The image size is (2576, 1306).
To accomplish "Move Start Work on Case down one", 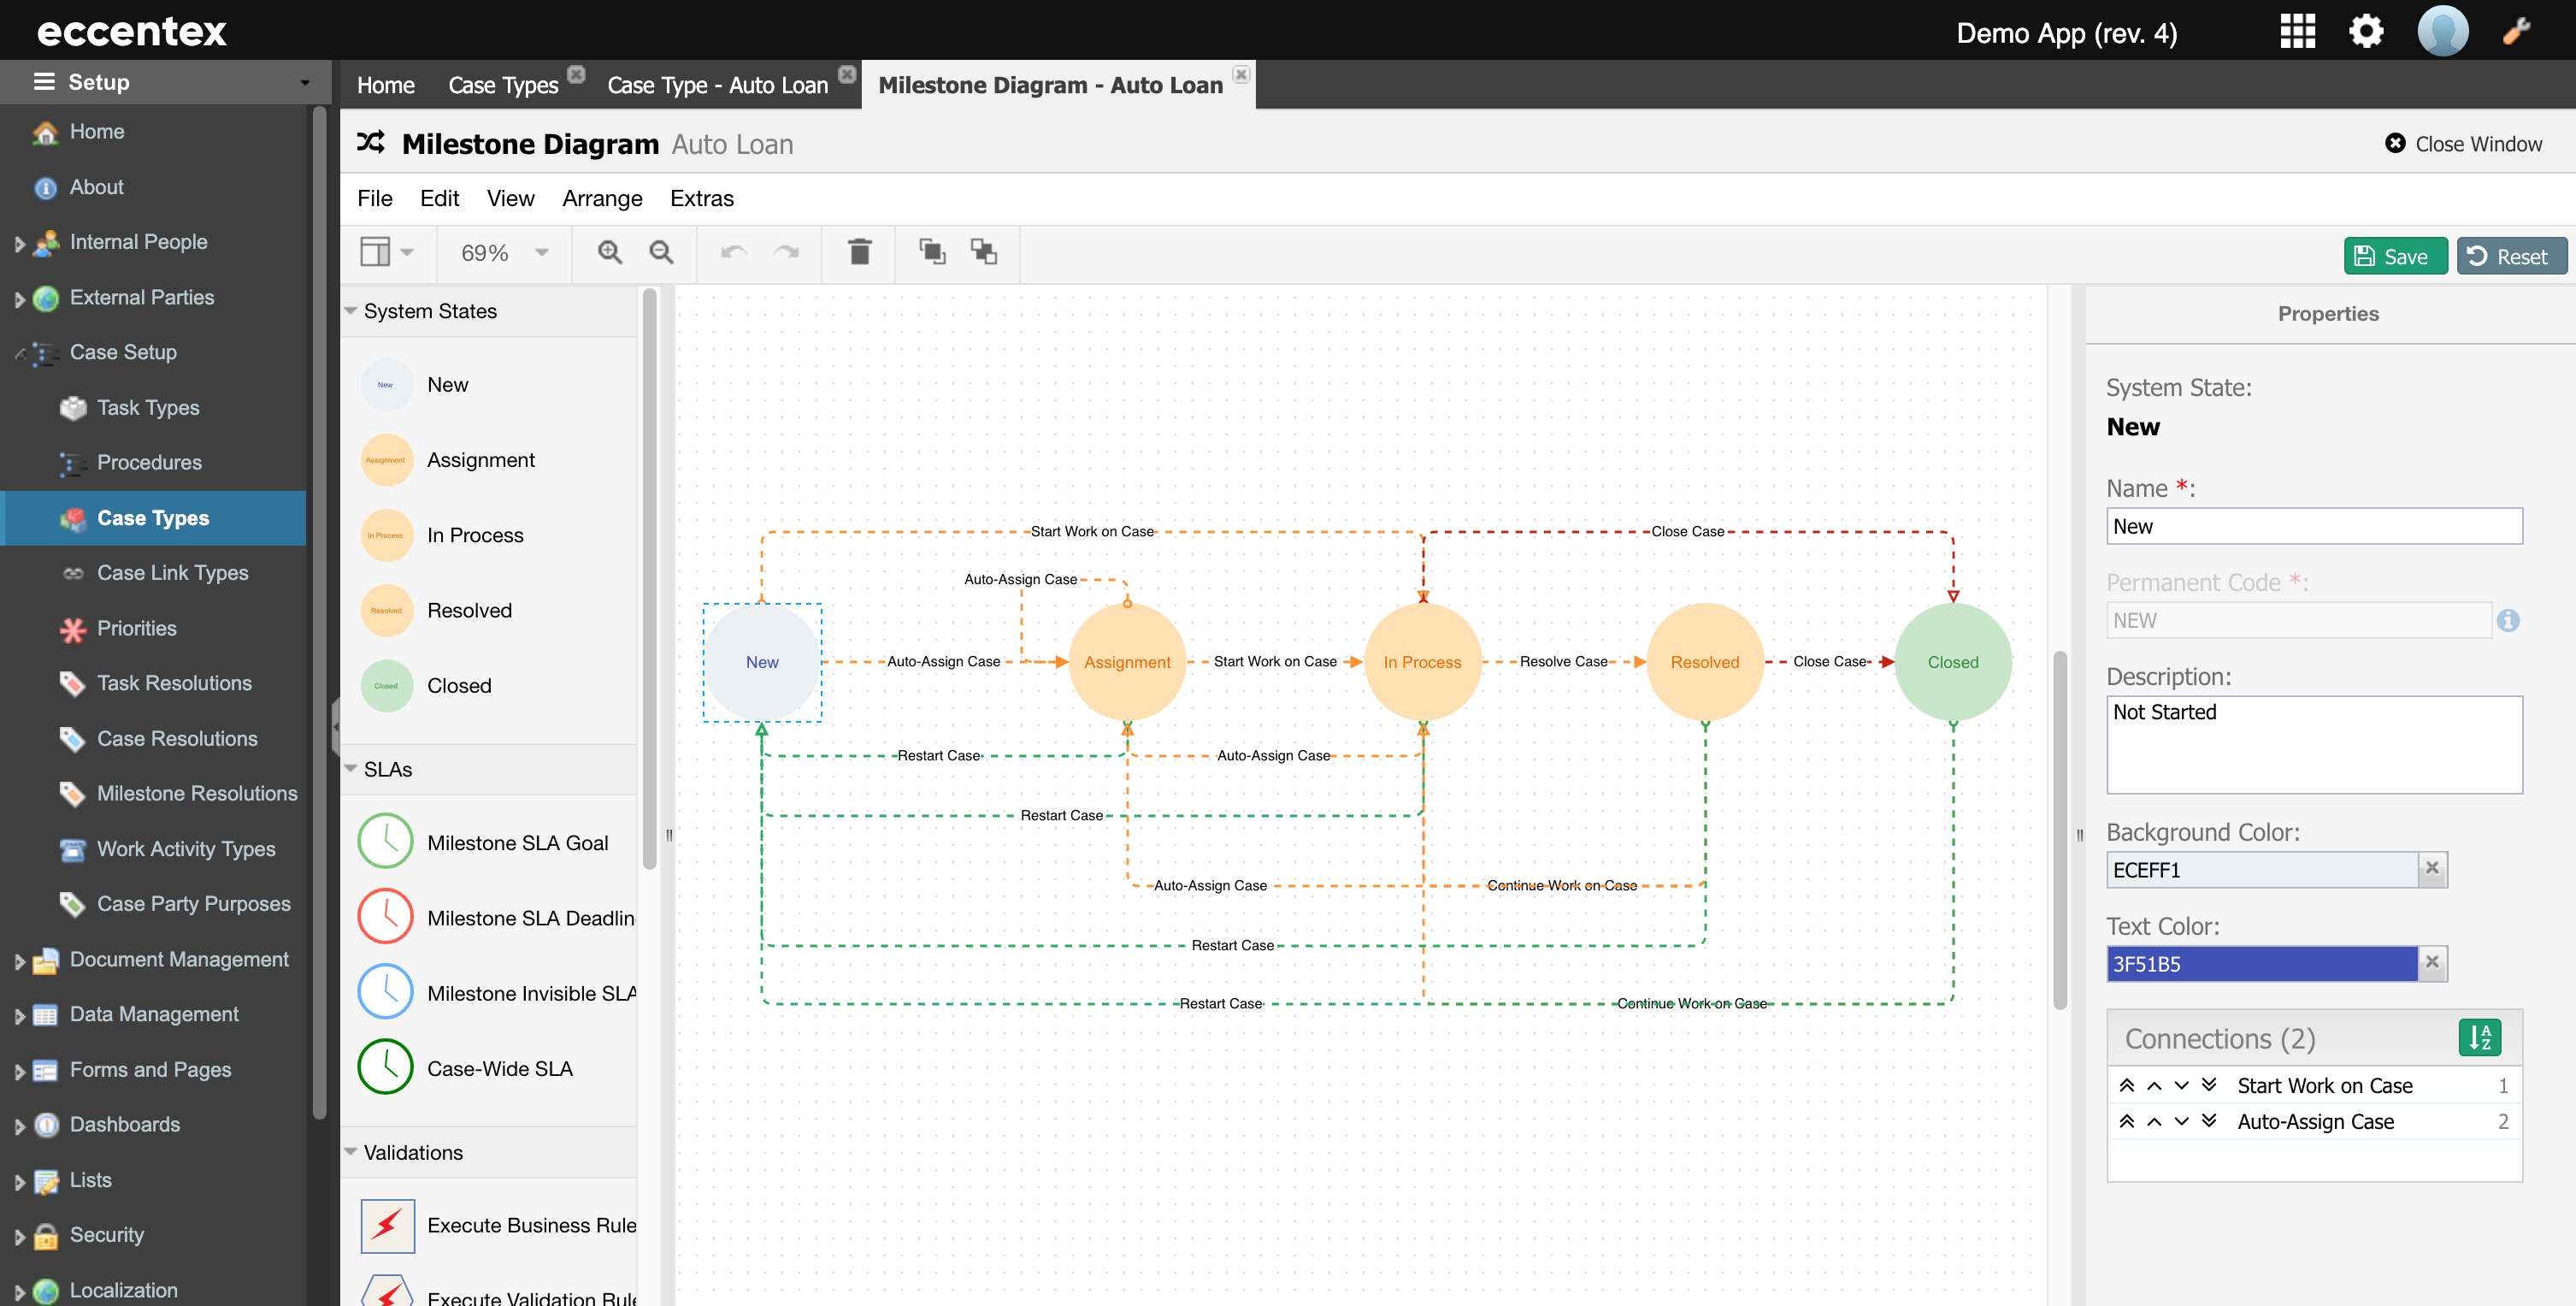I will click(2181, 1085).
